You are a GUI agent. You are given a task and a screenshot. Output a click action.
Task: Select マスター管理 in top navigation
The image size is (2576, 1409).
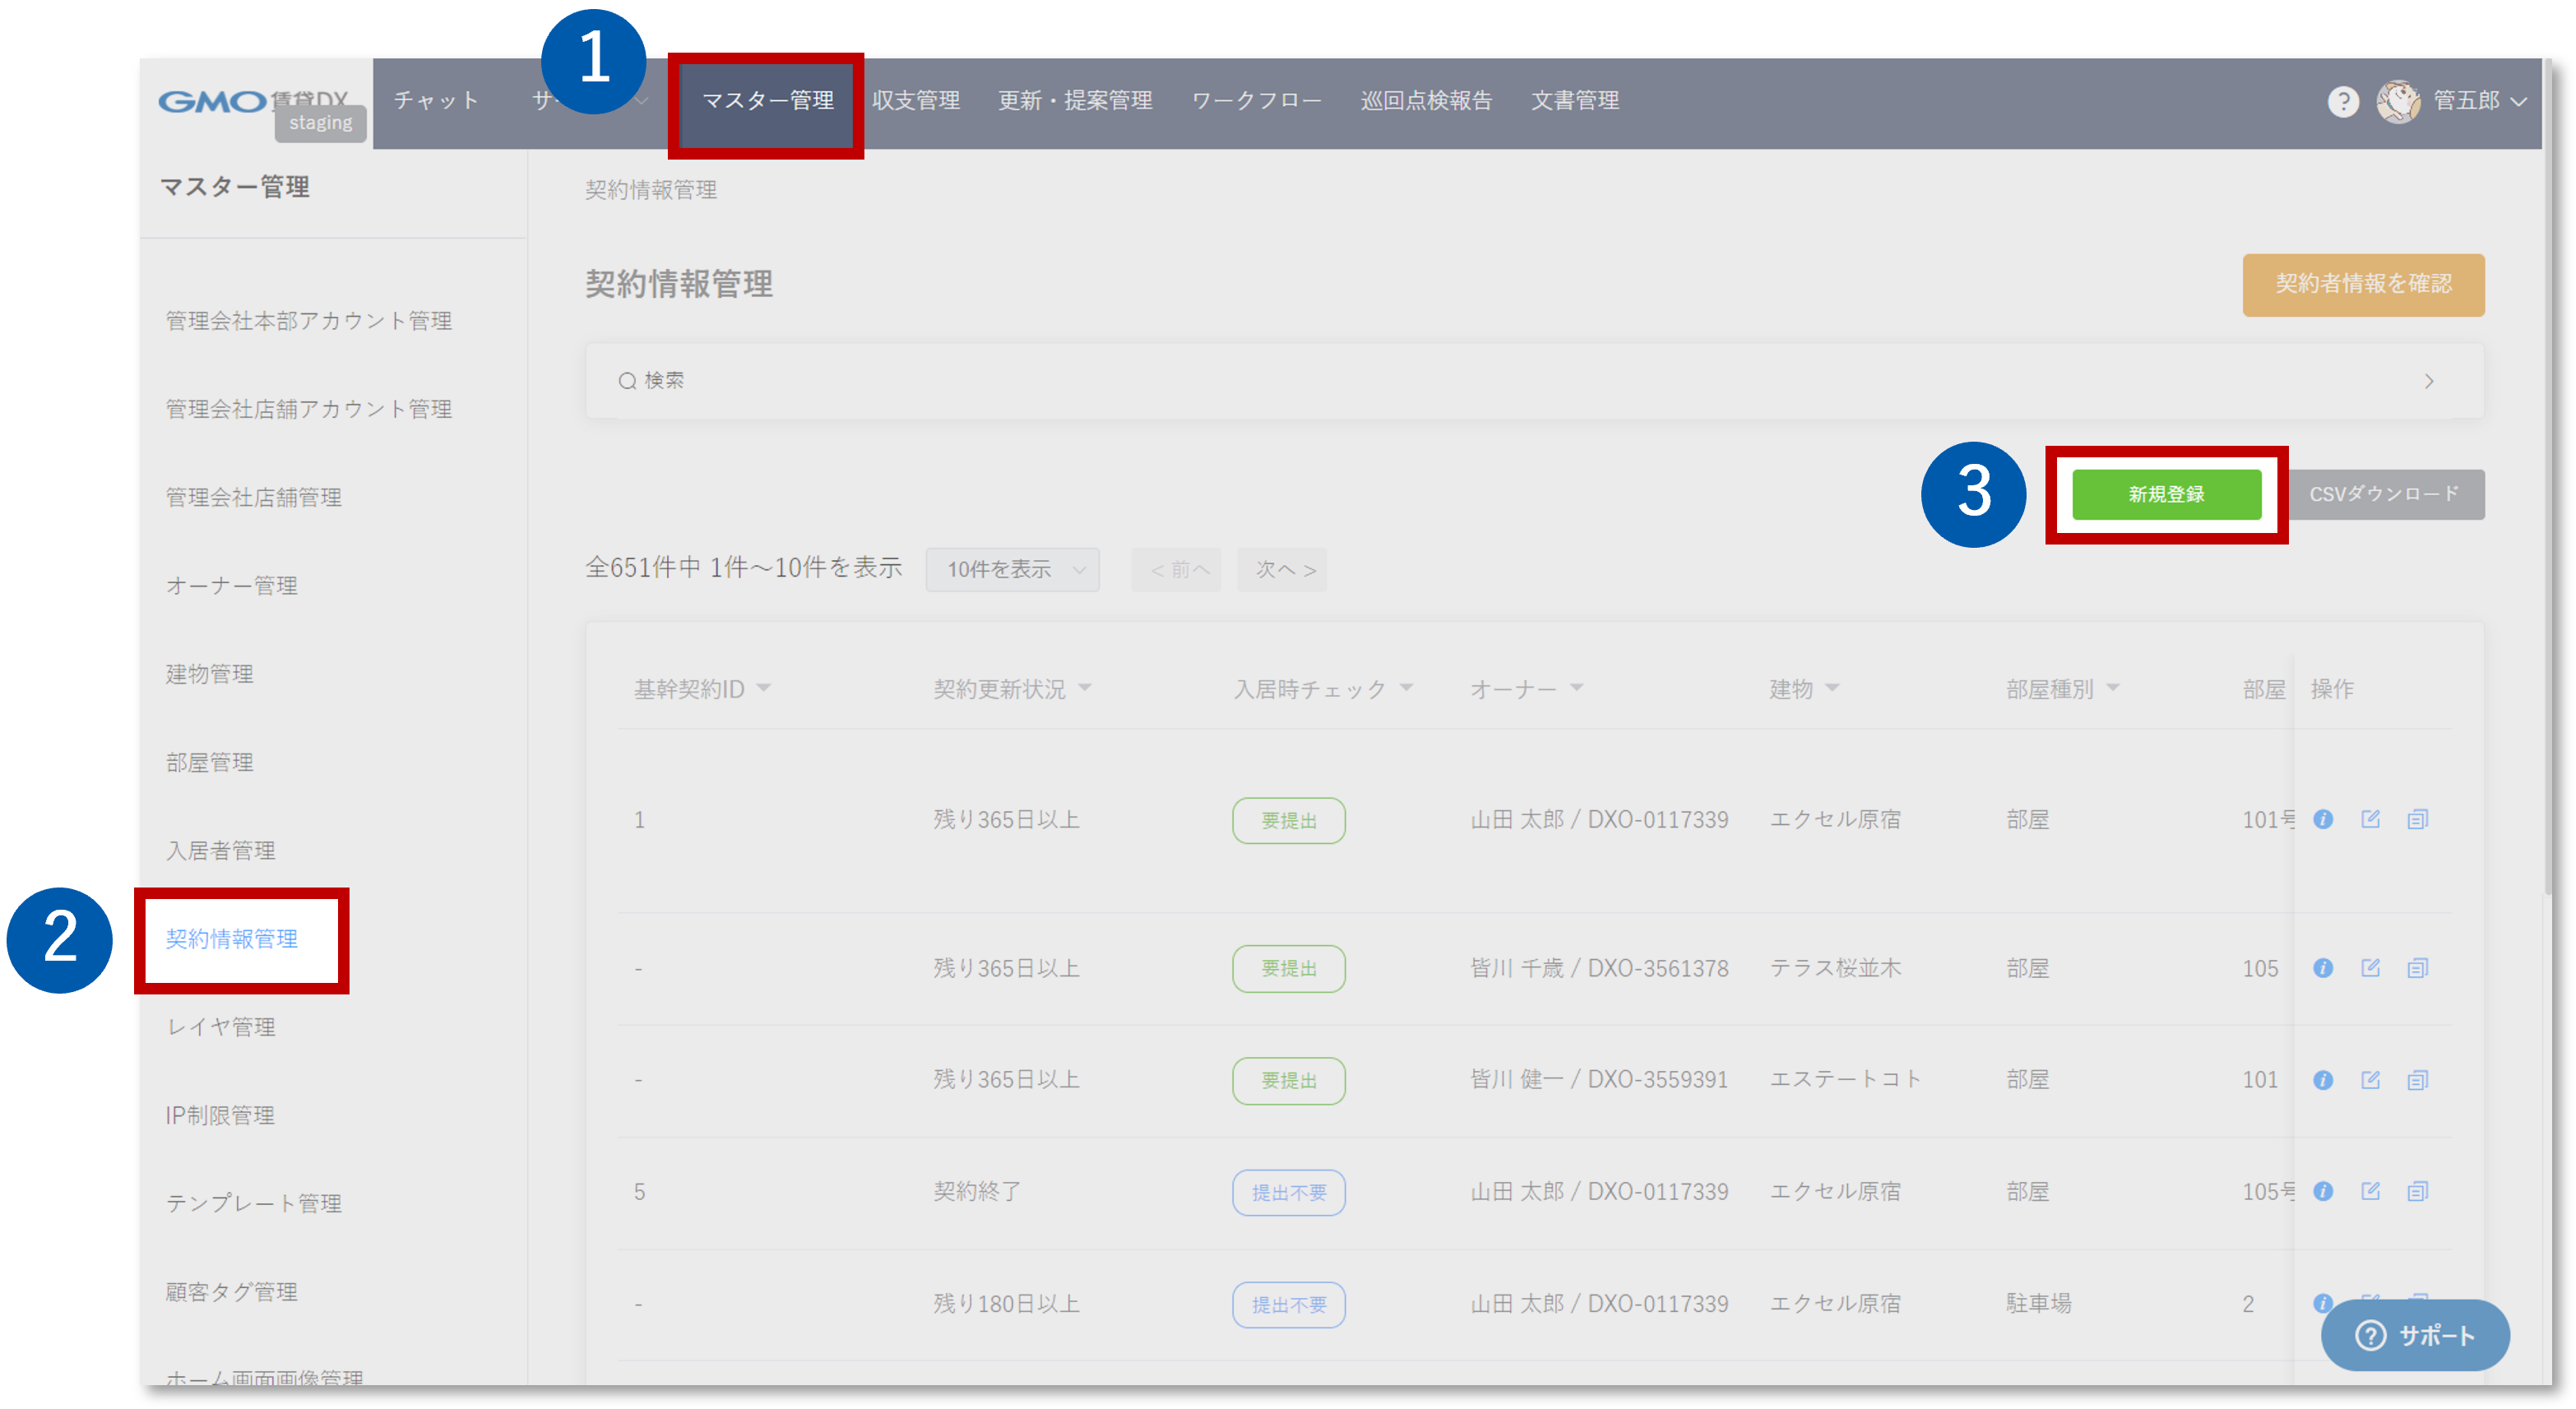pos(767,101)
